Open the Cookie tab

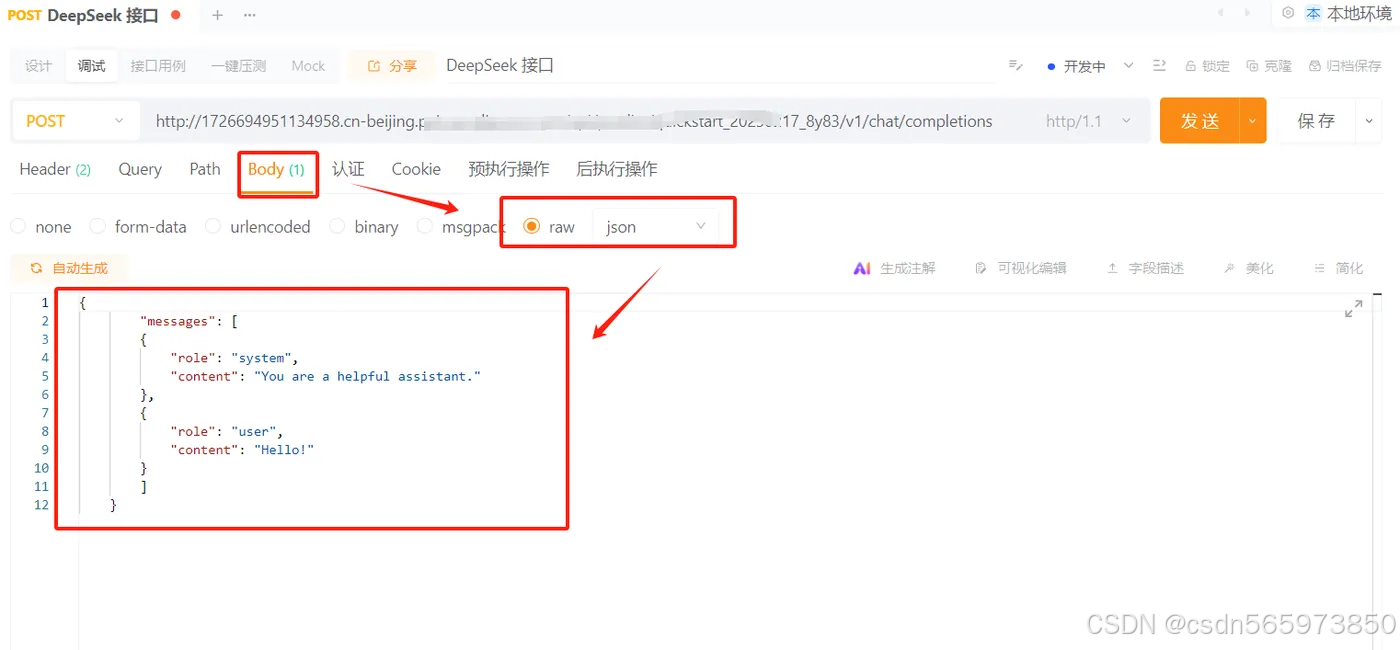[416, 170]
